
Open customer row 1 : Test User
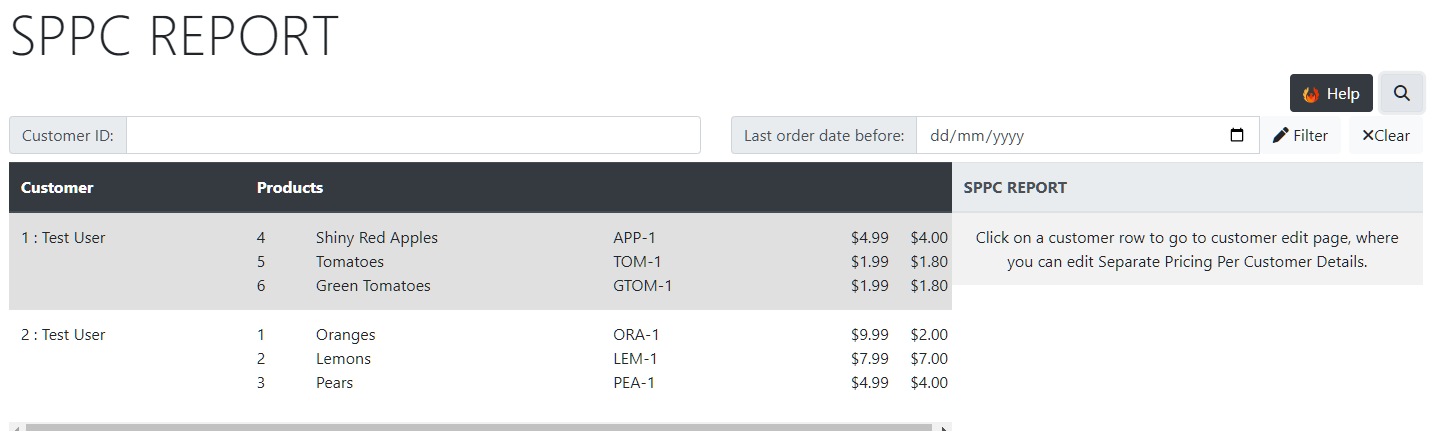[480, 261]
